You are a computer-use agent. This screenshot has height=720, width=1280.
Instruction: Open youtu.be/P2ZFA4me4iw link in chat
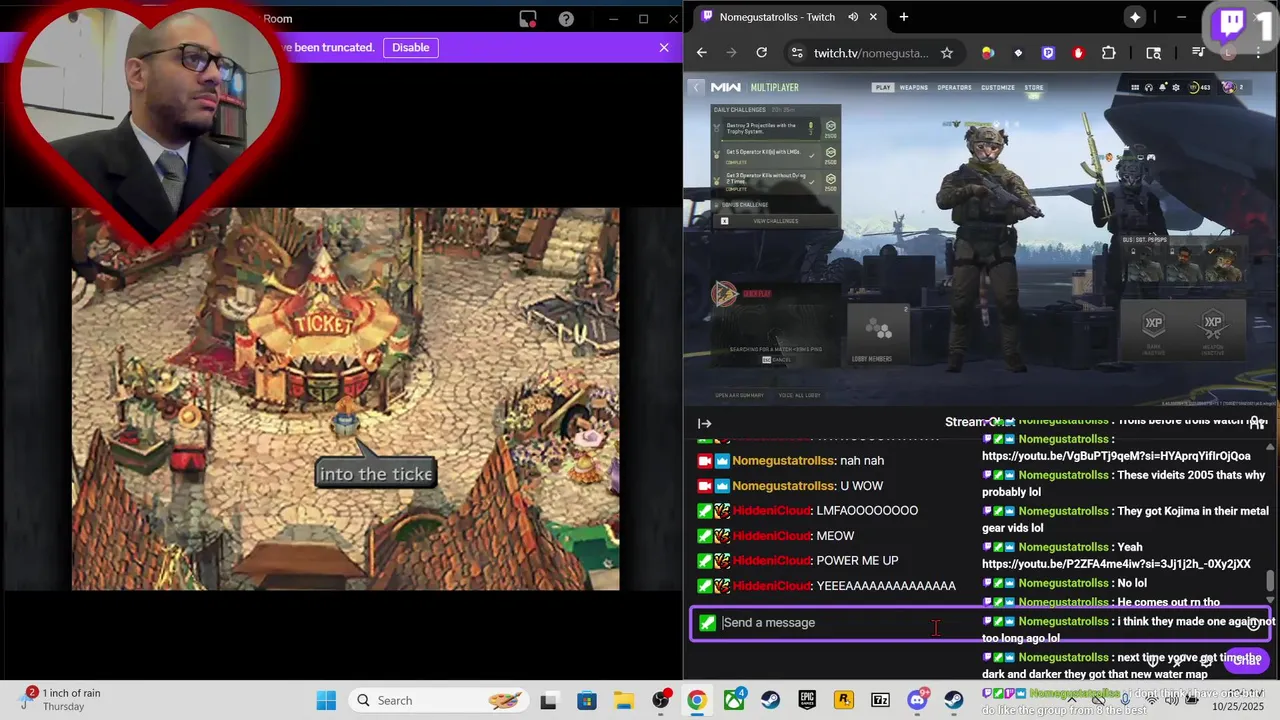[x=1116, y=564]
